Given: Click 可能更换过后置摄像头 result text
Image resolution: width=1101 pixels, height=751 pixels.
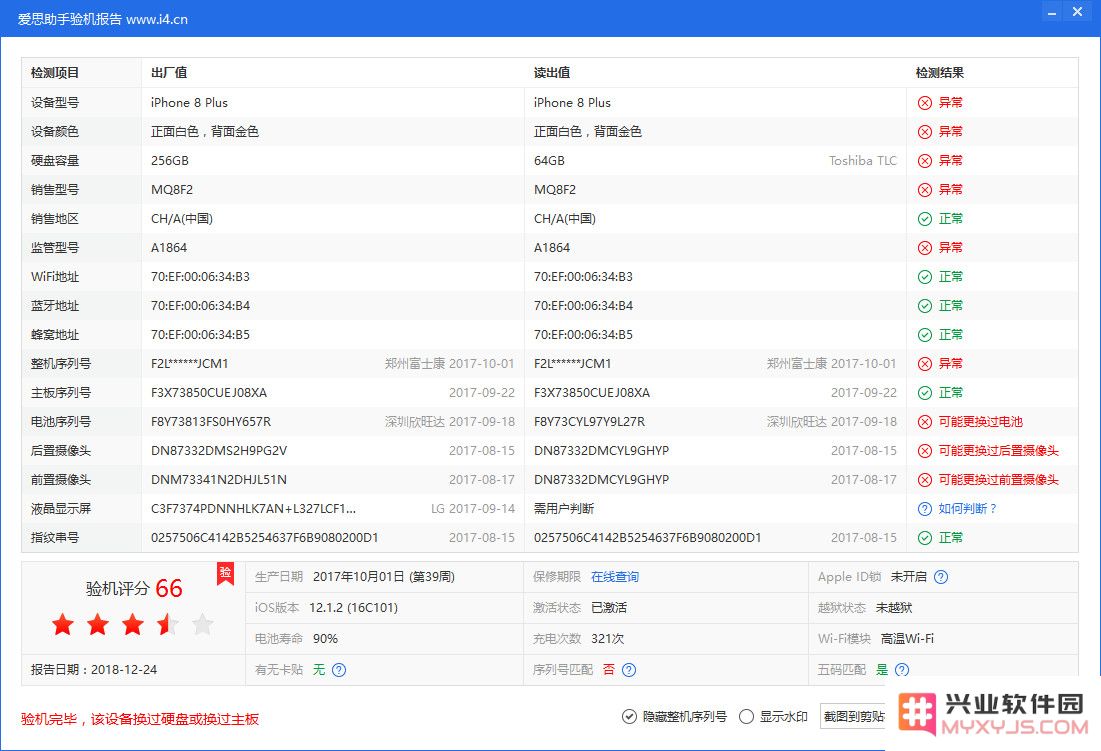Looking at the screenshot, I should coord(998,451).
